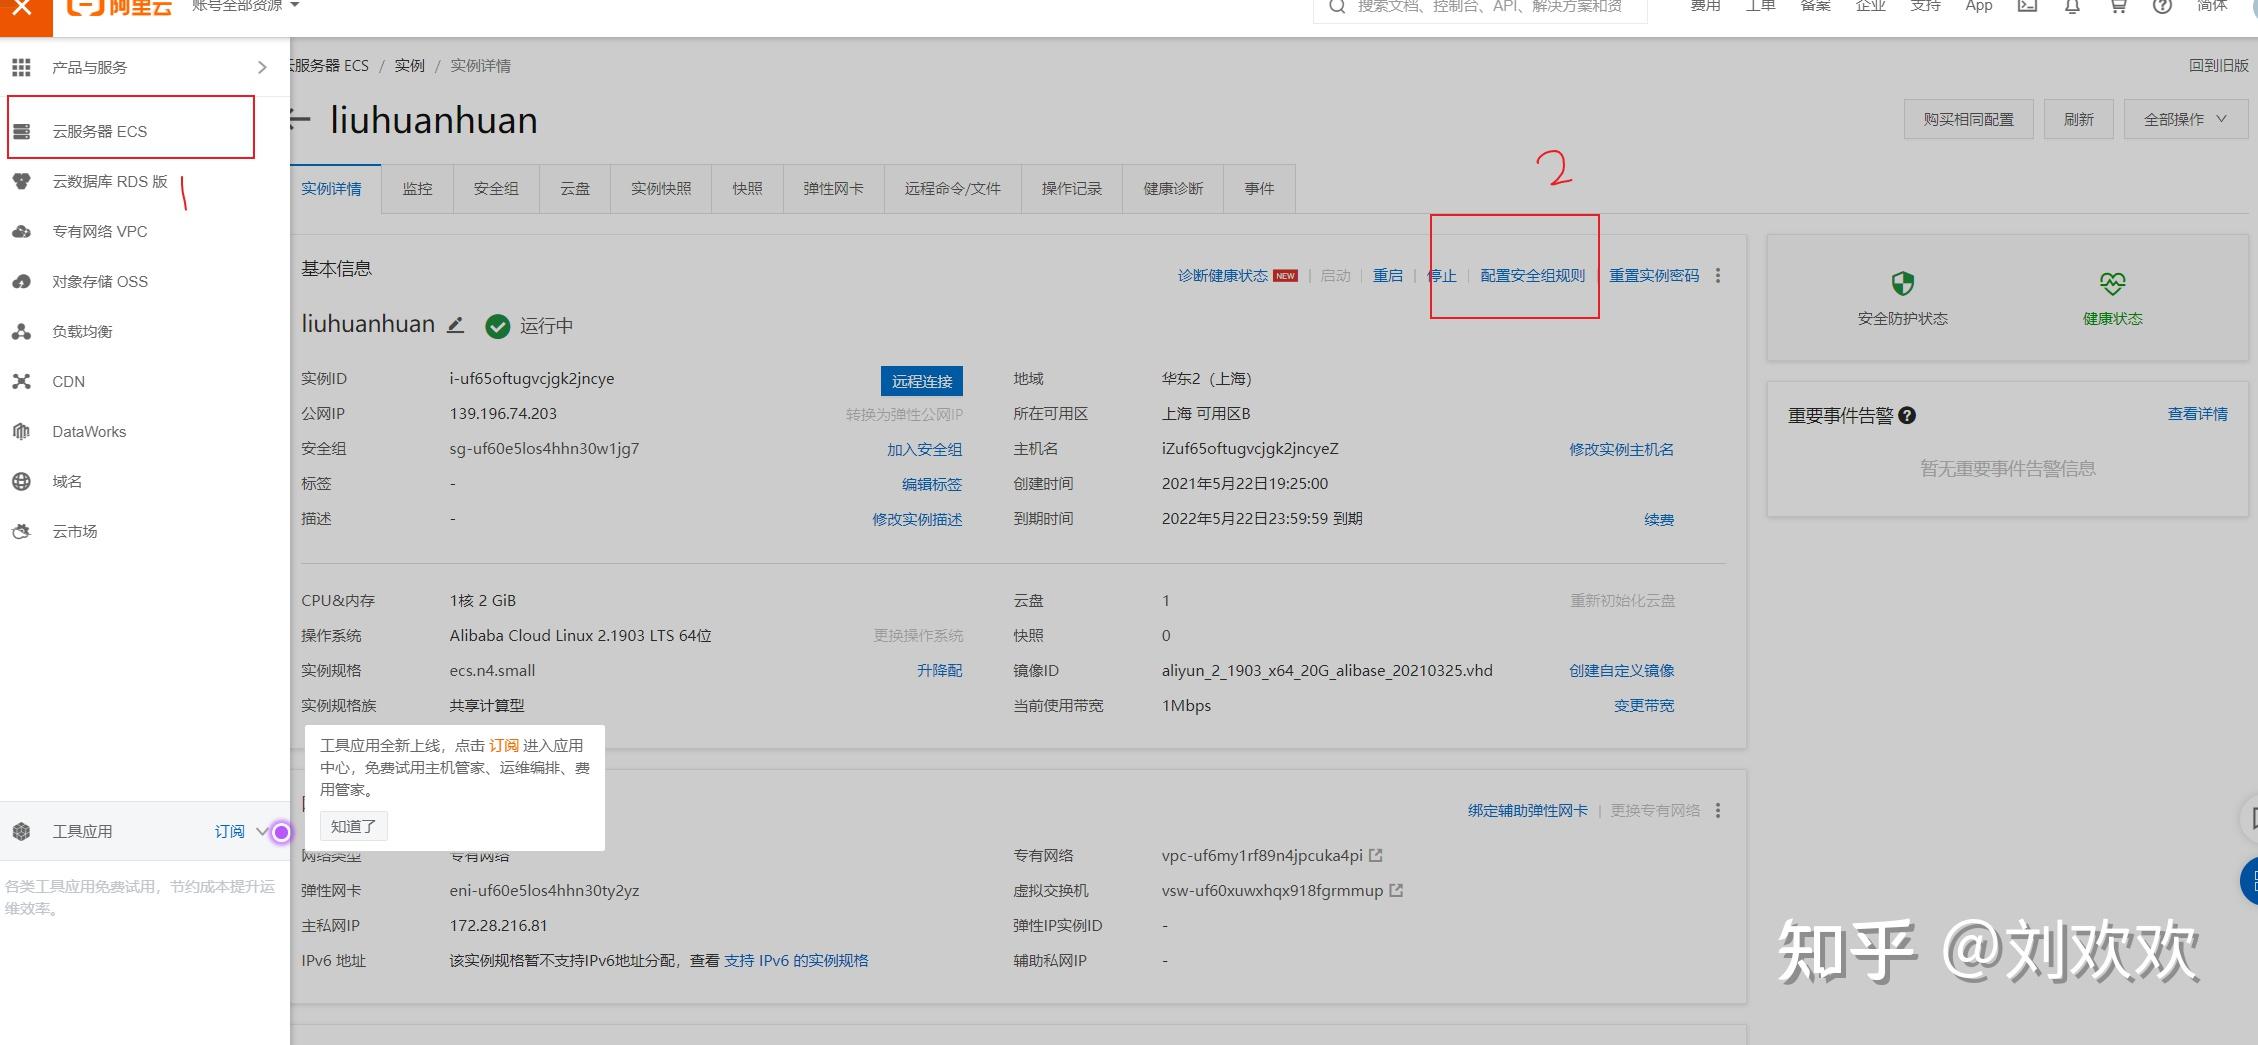Switch to the 弹性网卡 tab
The height and width of the screenshot is (1045, 2258).
(833, 189)
